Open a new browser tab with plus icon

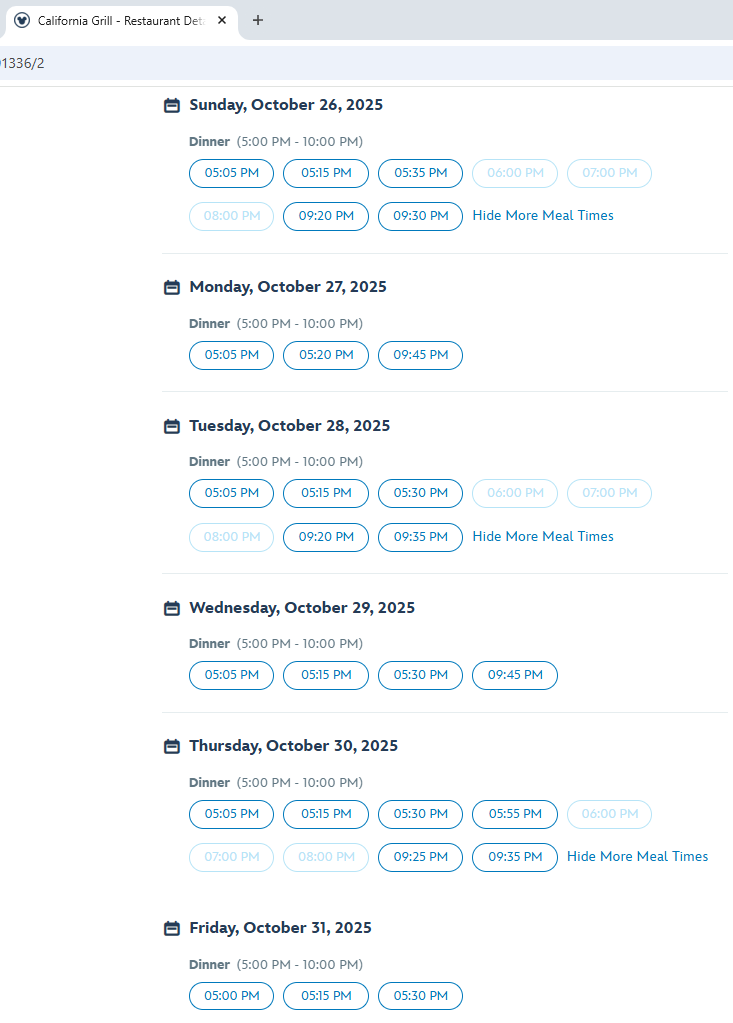[258, 20]
